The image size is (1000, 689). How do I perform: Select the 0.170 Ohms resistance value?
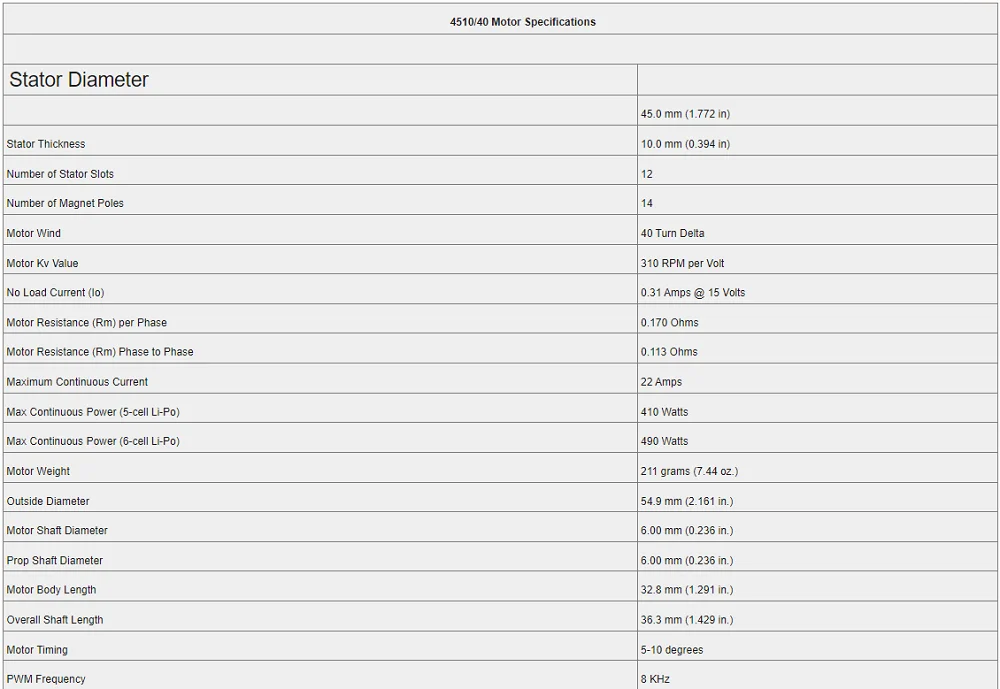tap(670, 323)
